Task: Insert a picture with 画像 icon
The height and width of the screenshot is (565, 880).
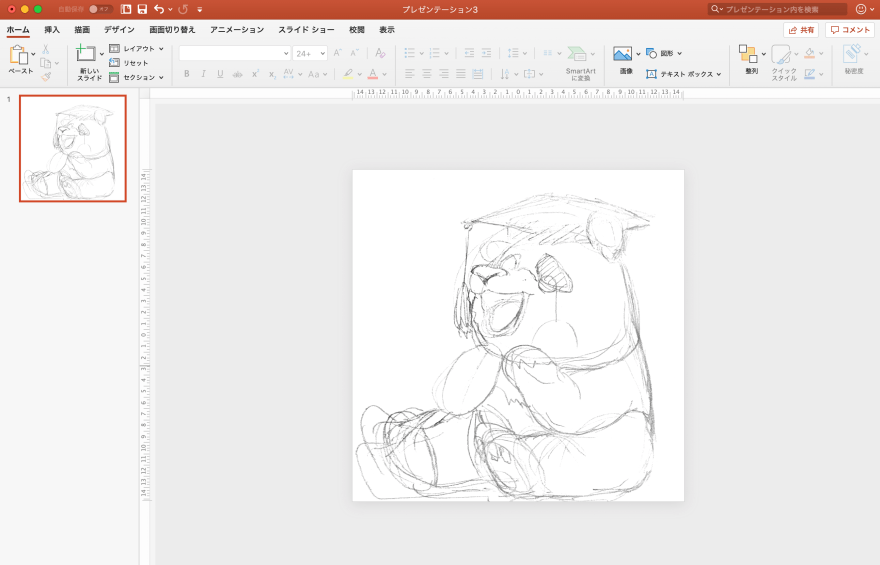Action: click(x=623, y=54)
